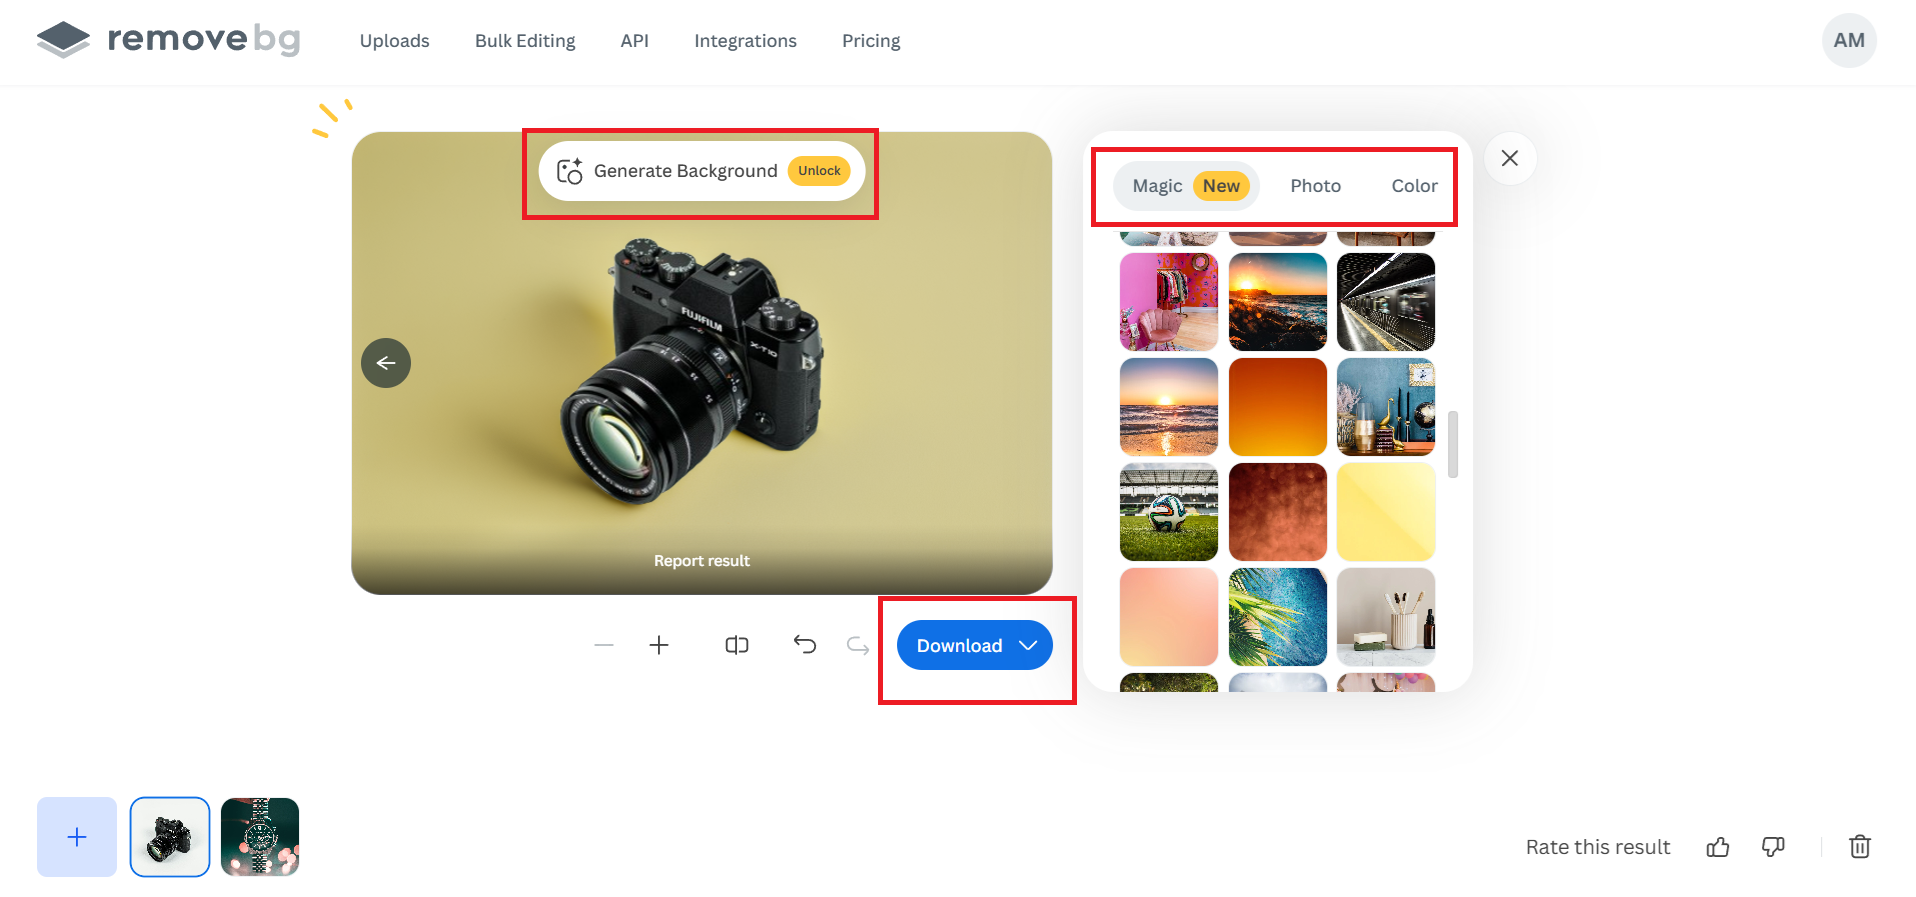Image resolution: width=1916 pixels, height=897 pixels.
Task: Delete image with the trash icon
Action: tap(1860, 847)
